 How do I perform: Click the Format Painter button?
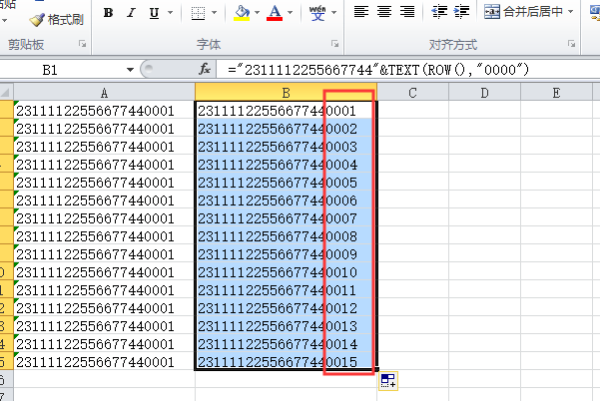[x=58, y=18]
